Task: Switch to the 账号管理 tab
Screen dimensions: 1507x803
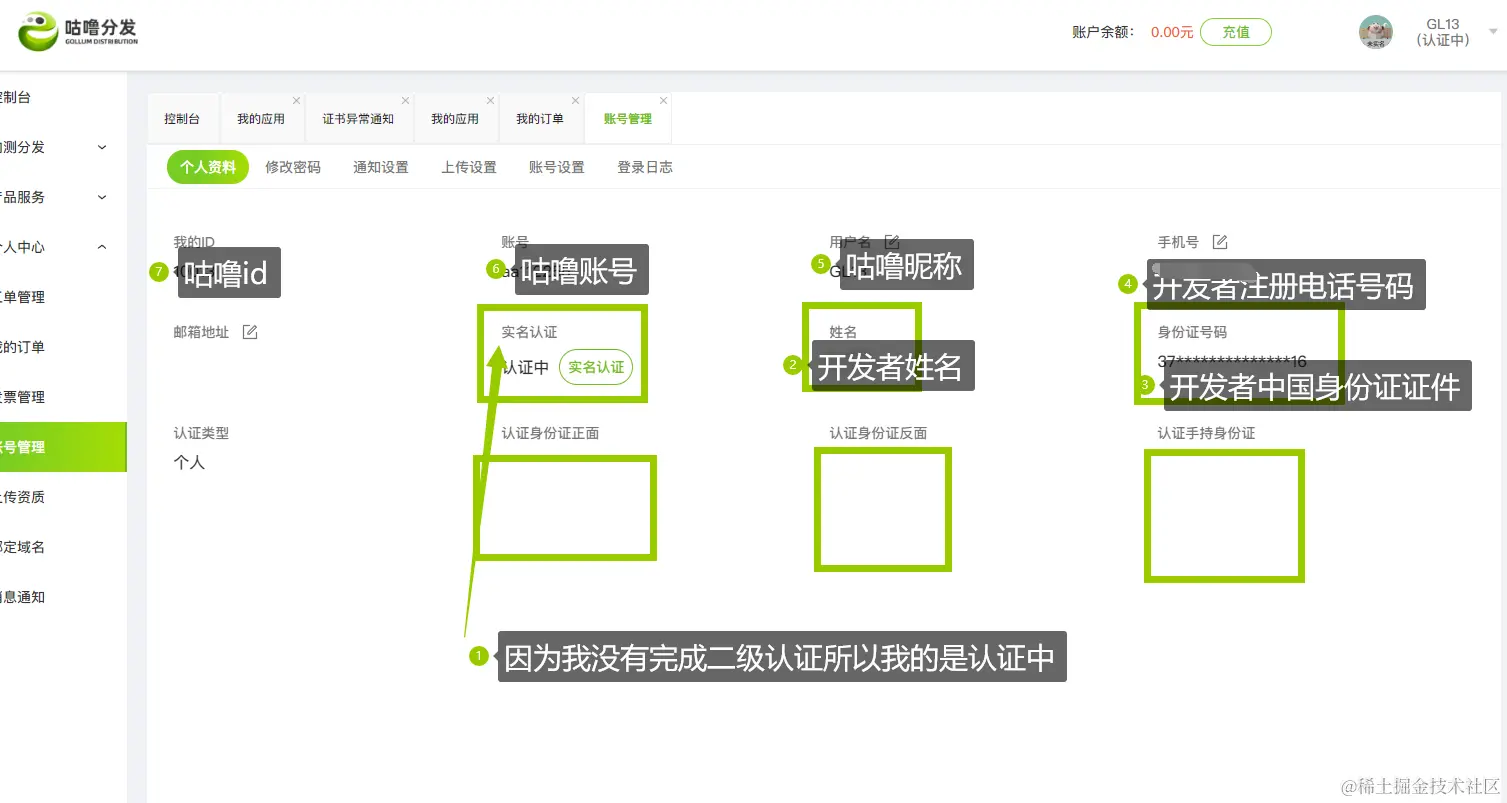Action: tap(626, 117)
